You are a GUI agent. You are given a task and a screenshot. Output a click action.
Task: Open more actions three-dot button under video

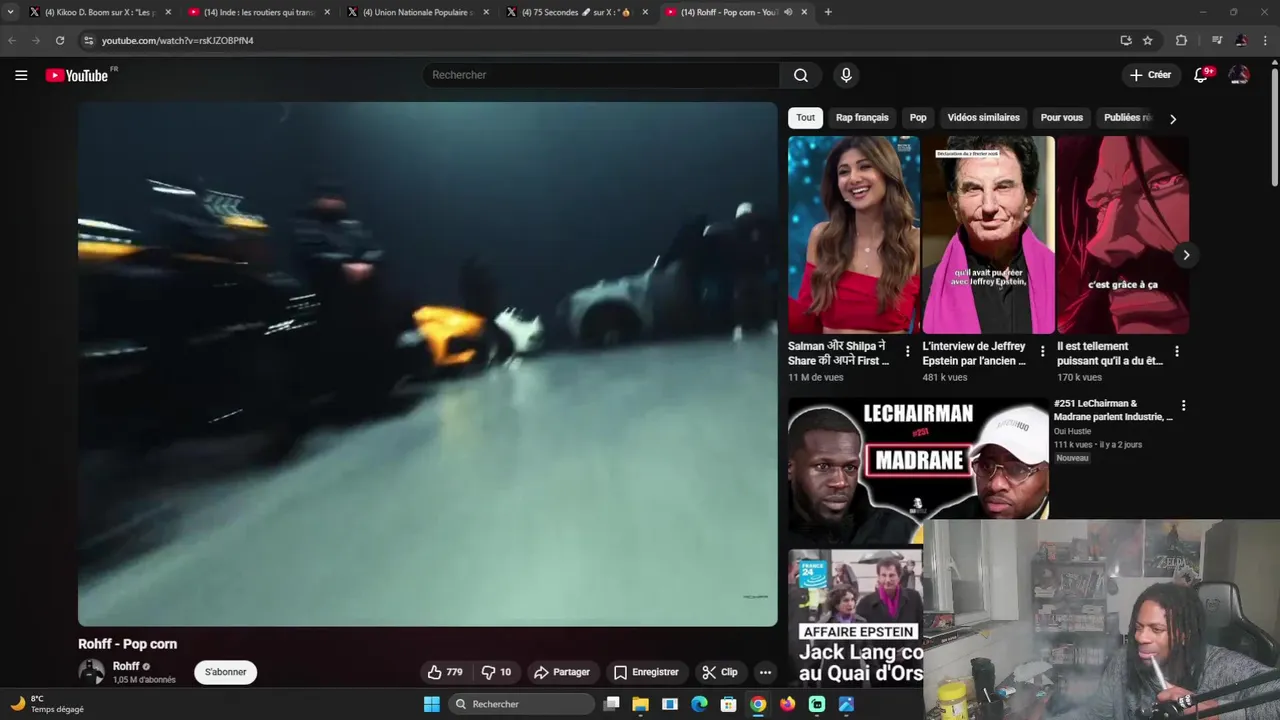(765, 672)
